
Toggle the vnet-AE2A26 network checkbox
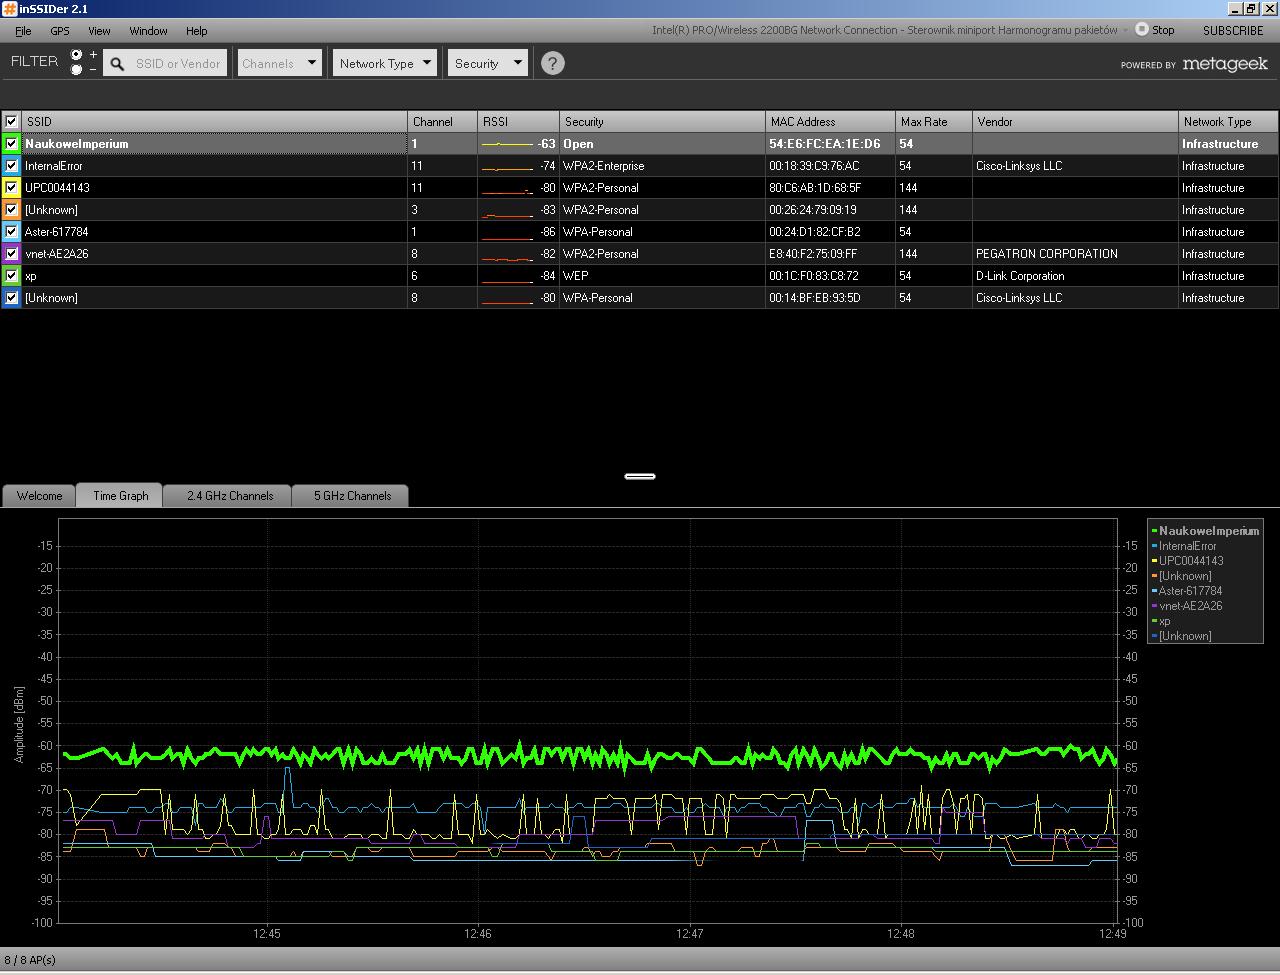[12, 254]
